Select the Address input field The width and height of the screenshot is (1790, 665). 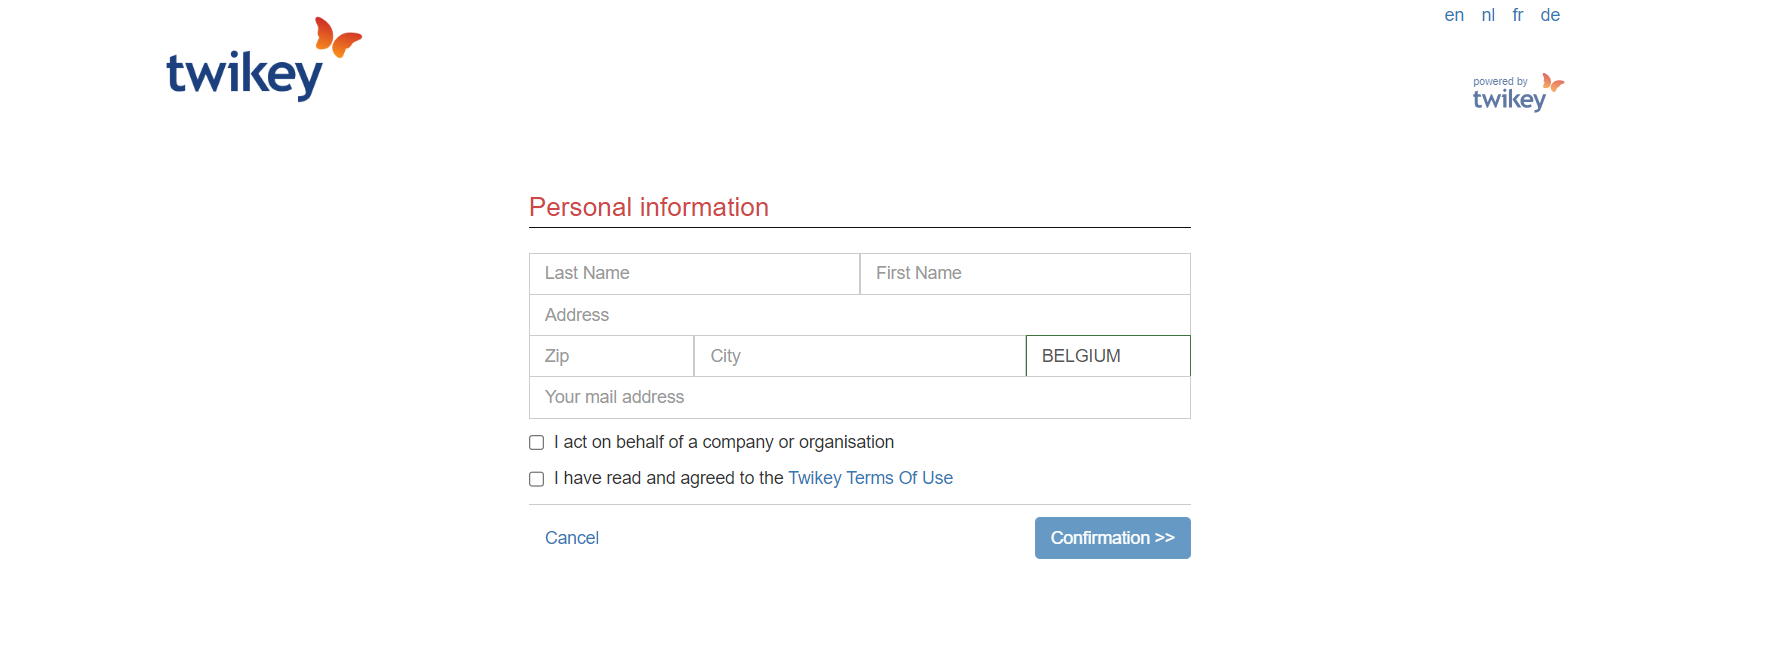(x=859, y=315)
